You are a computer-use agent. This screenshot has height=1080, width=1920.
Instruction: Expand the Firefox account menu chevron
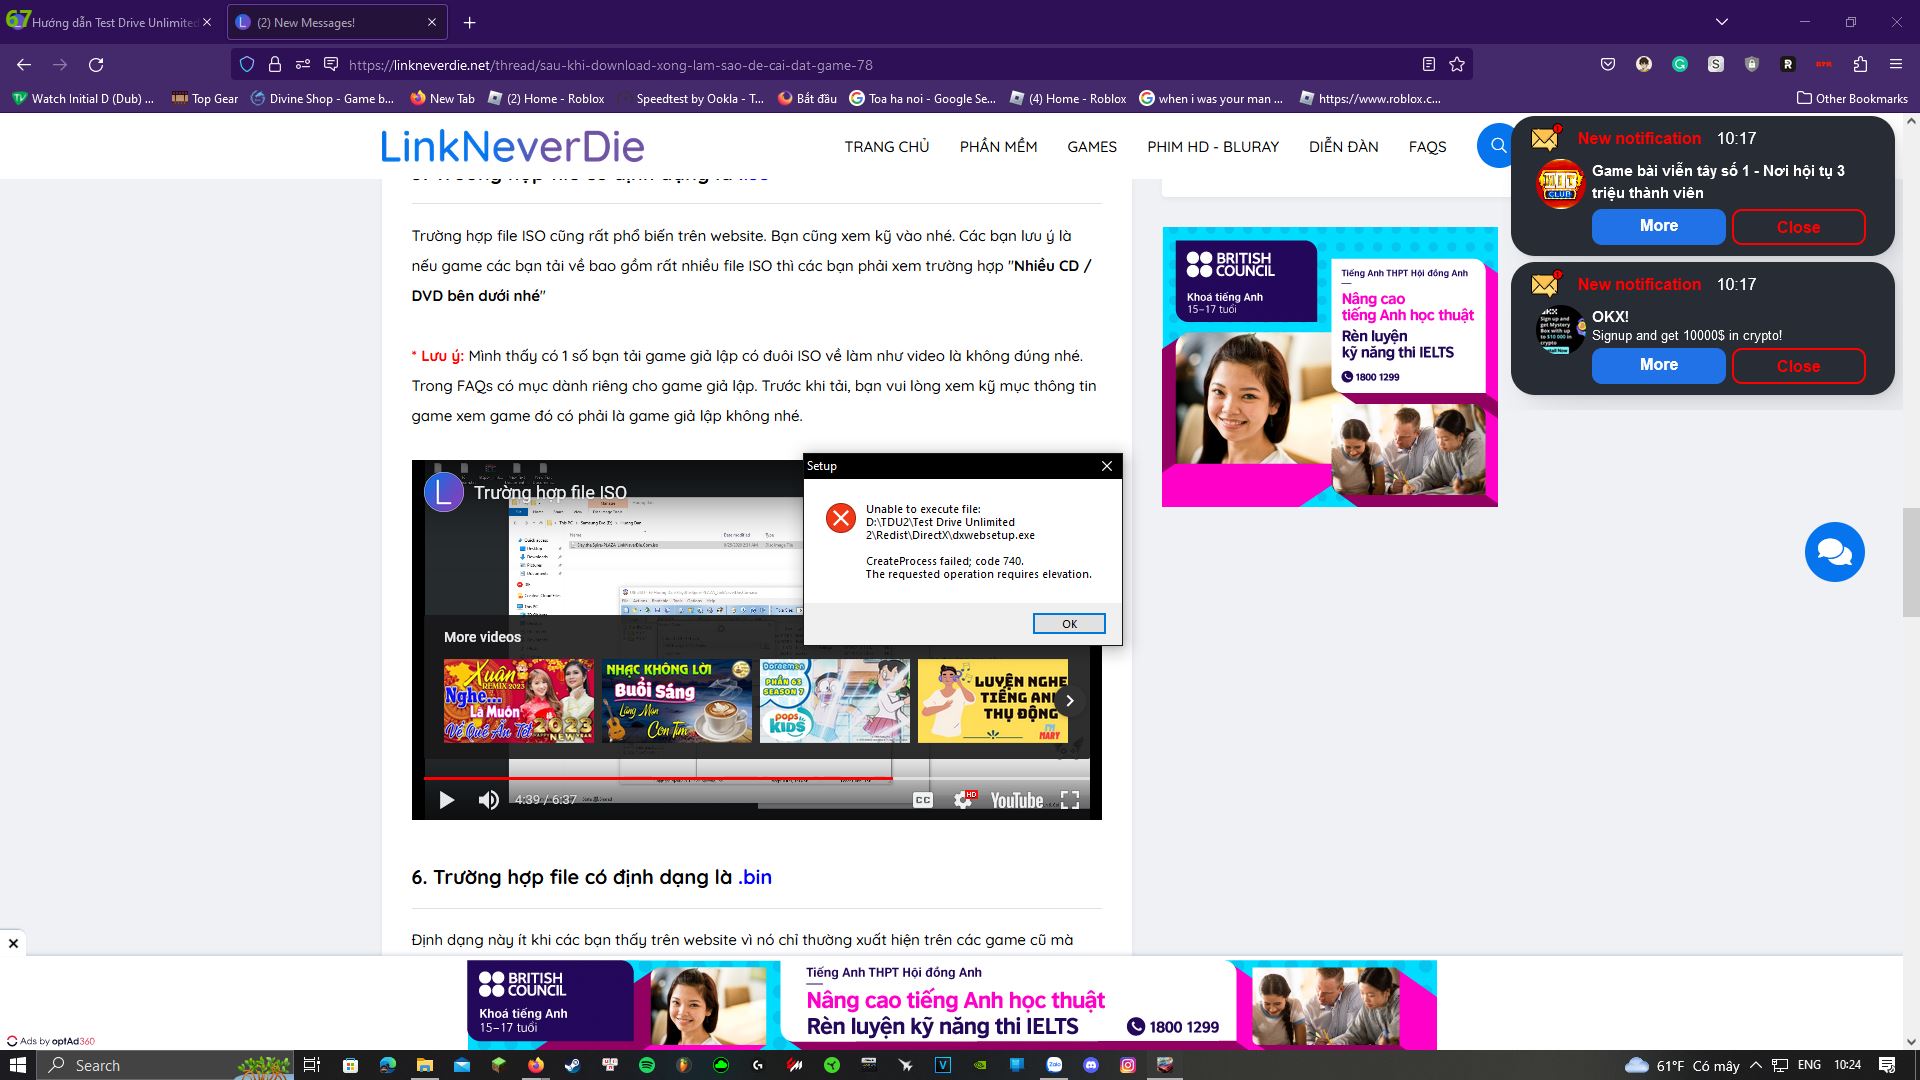(x=1721, y=20)
